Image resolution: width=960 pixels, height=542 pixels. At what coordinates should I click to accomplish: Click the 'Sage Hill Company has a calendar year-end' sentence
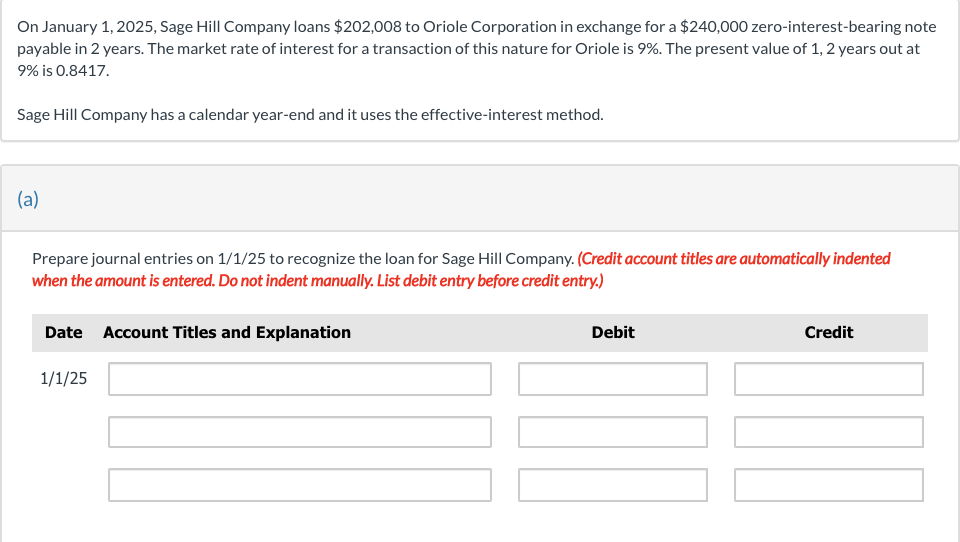310,115
